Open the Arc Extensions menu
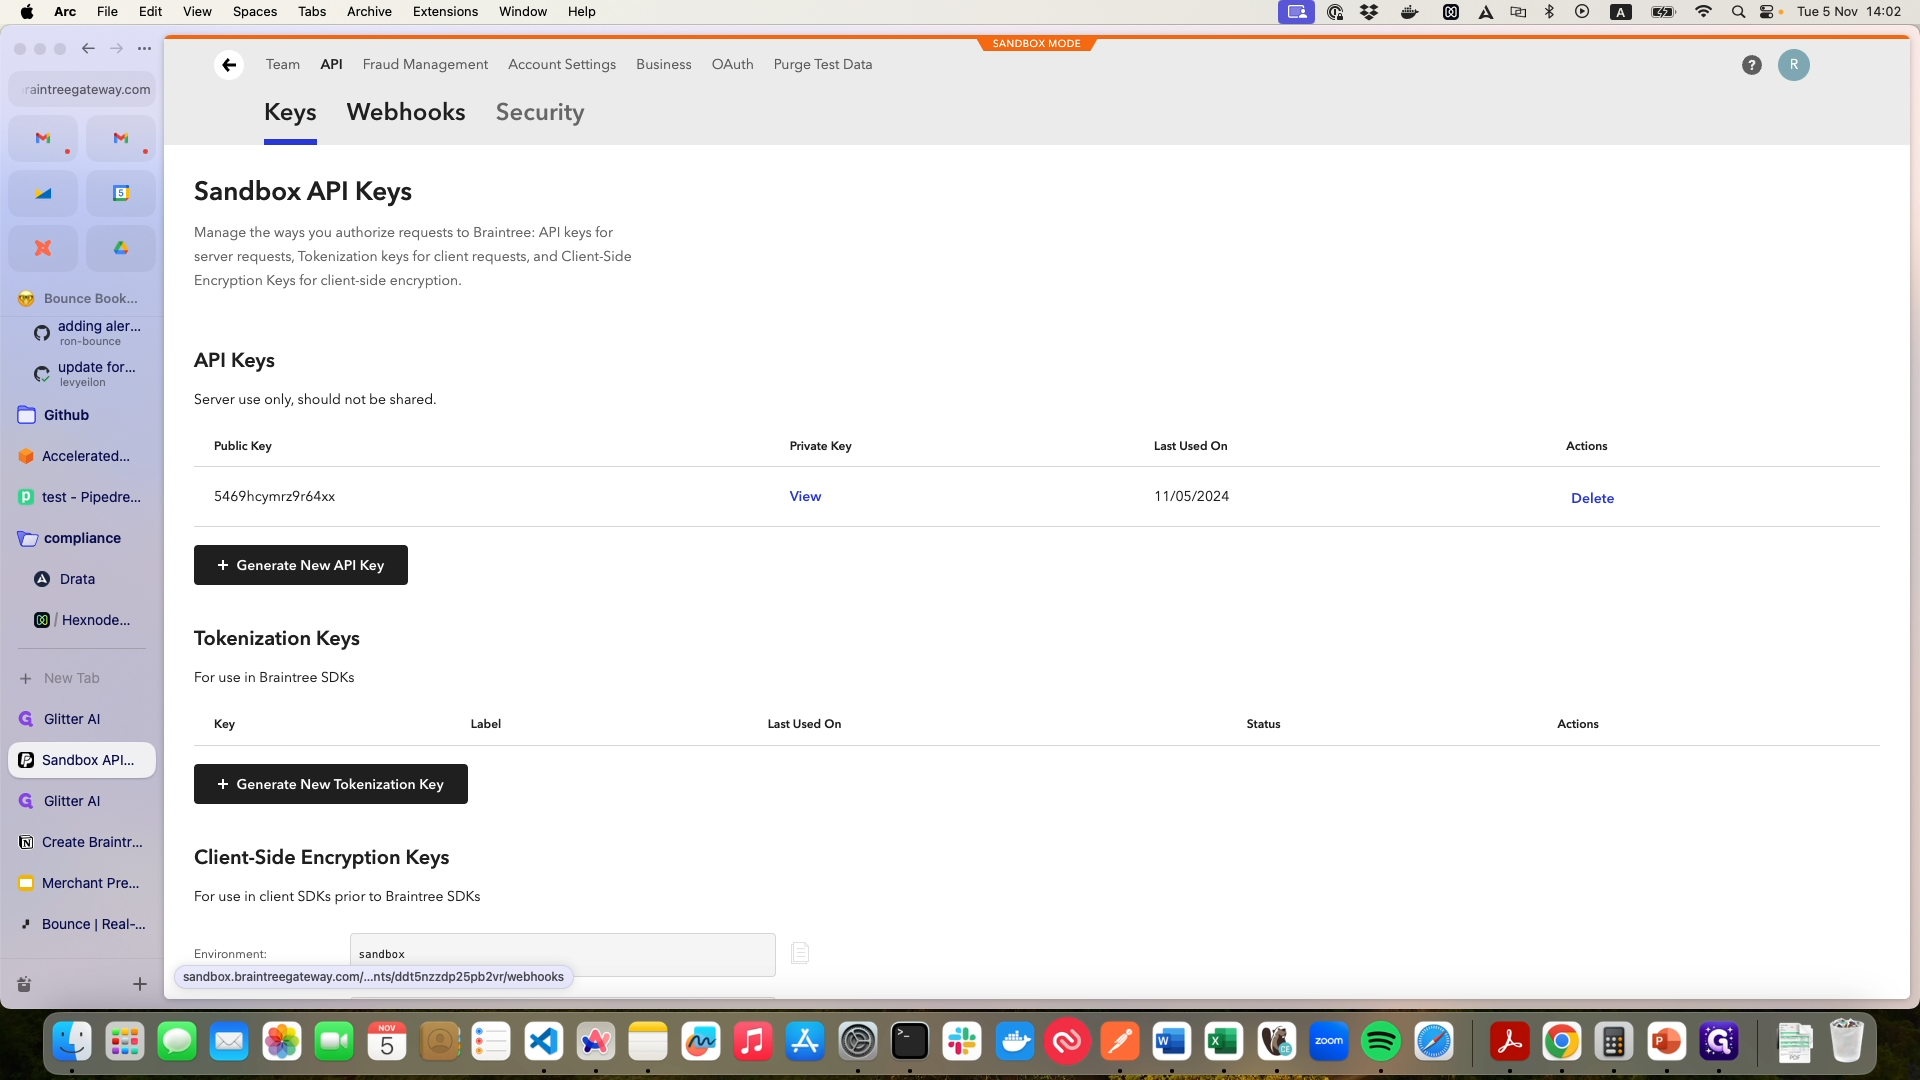Viewport: 1920px width, 1080px height. (445, 12)
